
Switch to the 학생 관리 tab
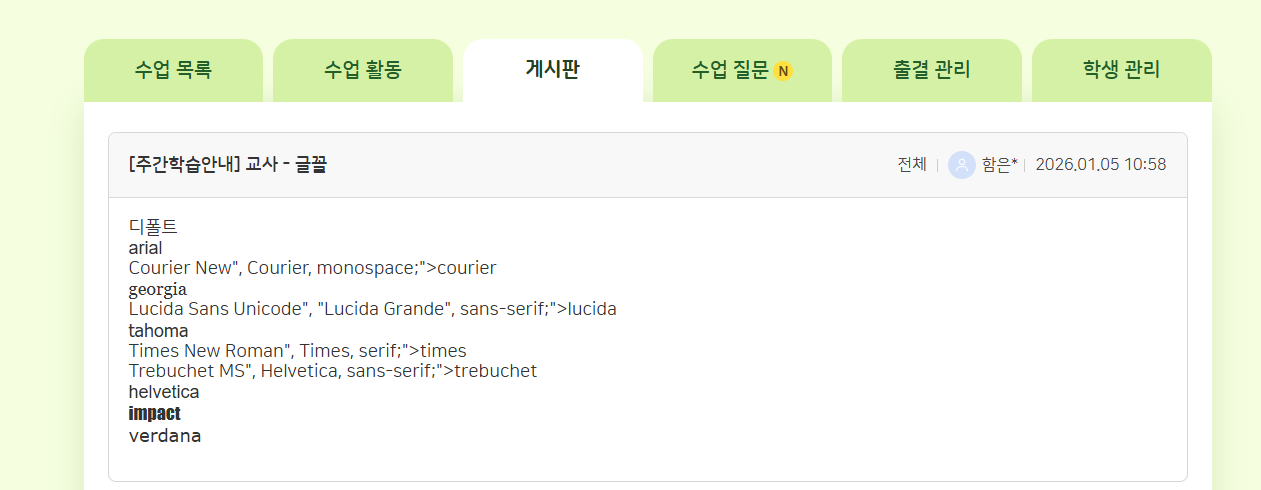click(x=1121, y=70)
